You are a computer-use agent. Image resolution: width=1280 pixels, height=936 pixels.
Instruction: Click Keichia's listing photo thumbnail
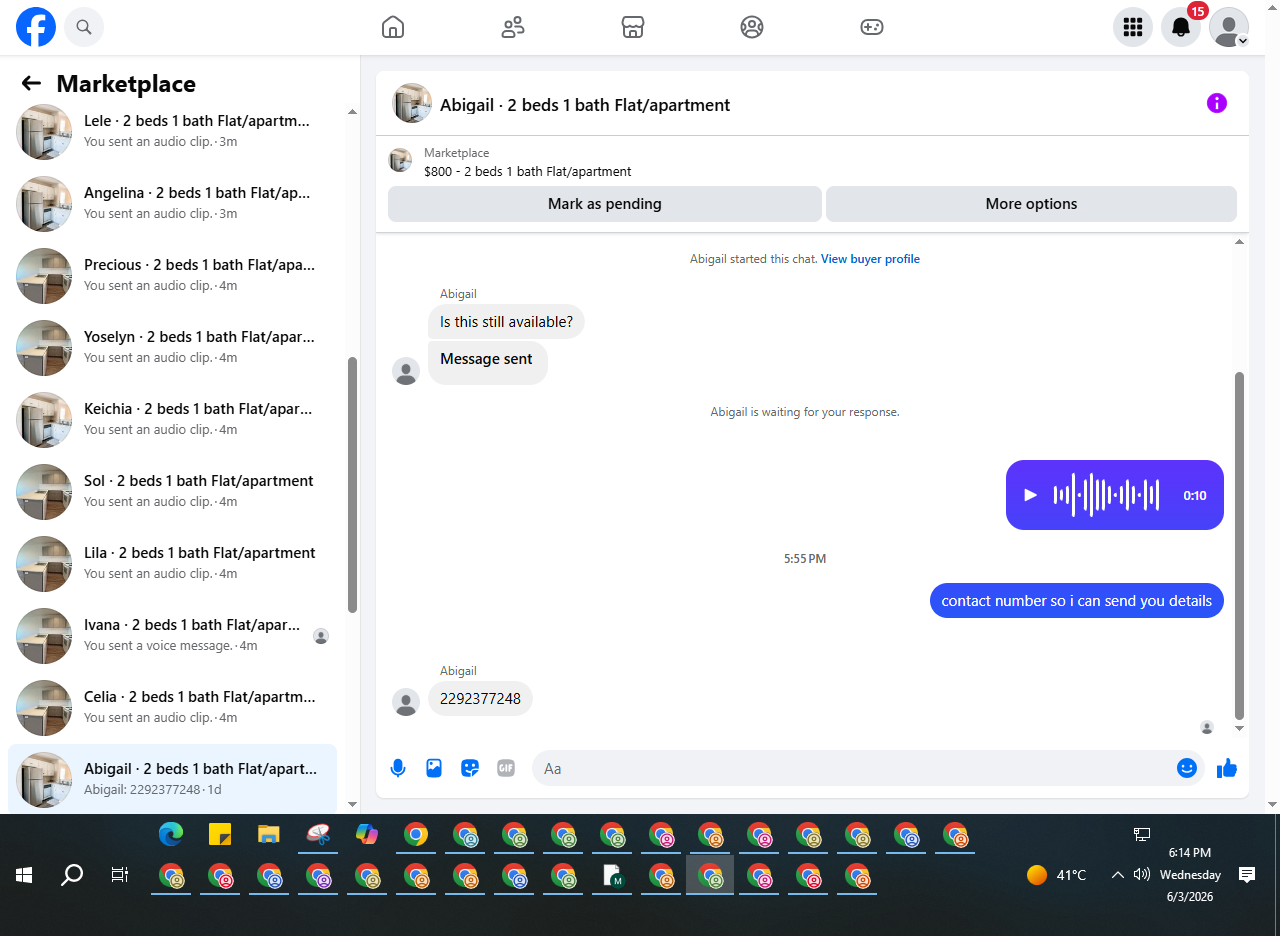click(44, 420)
